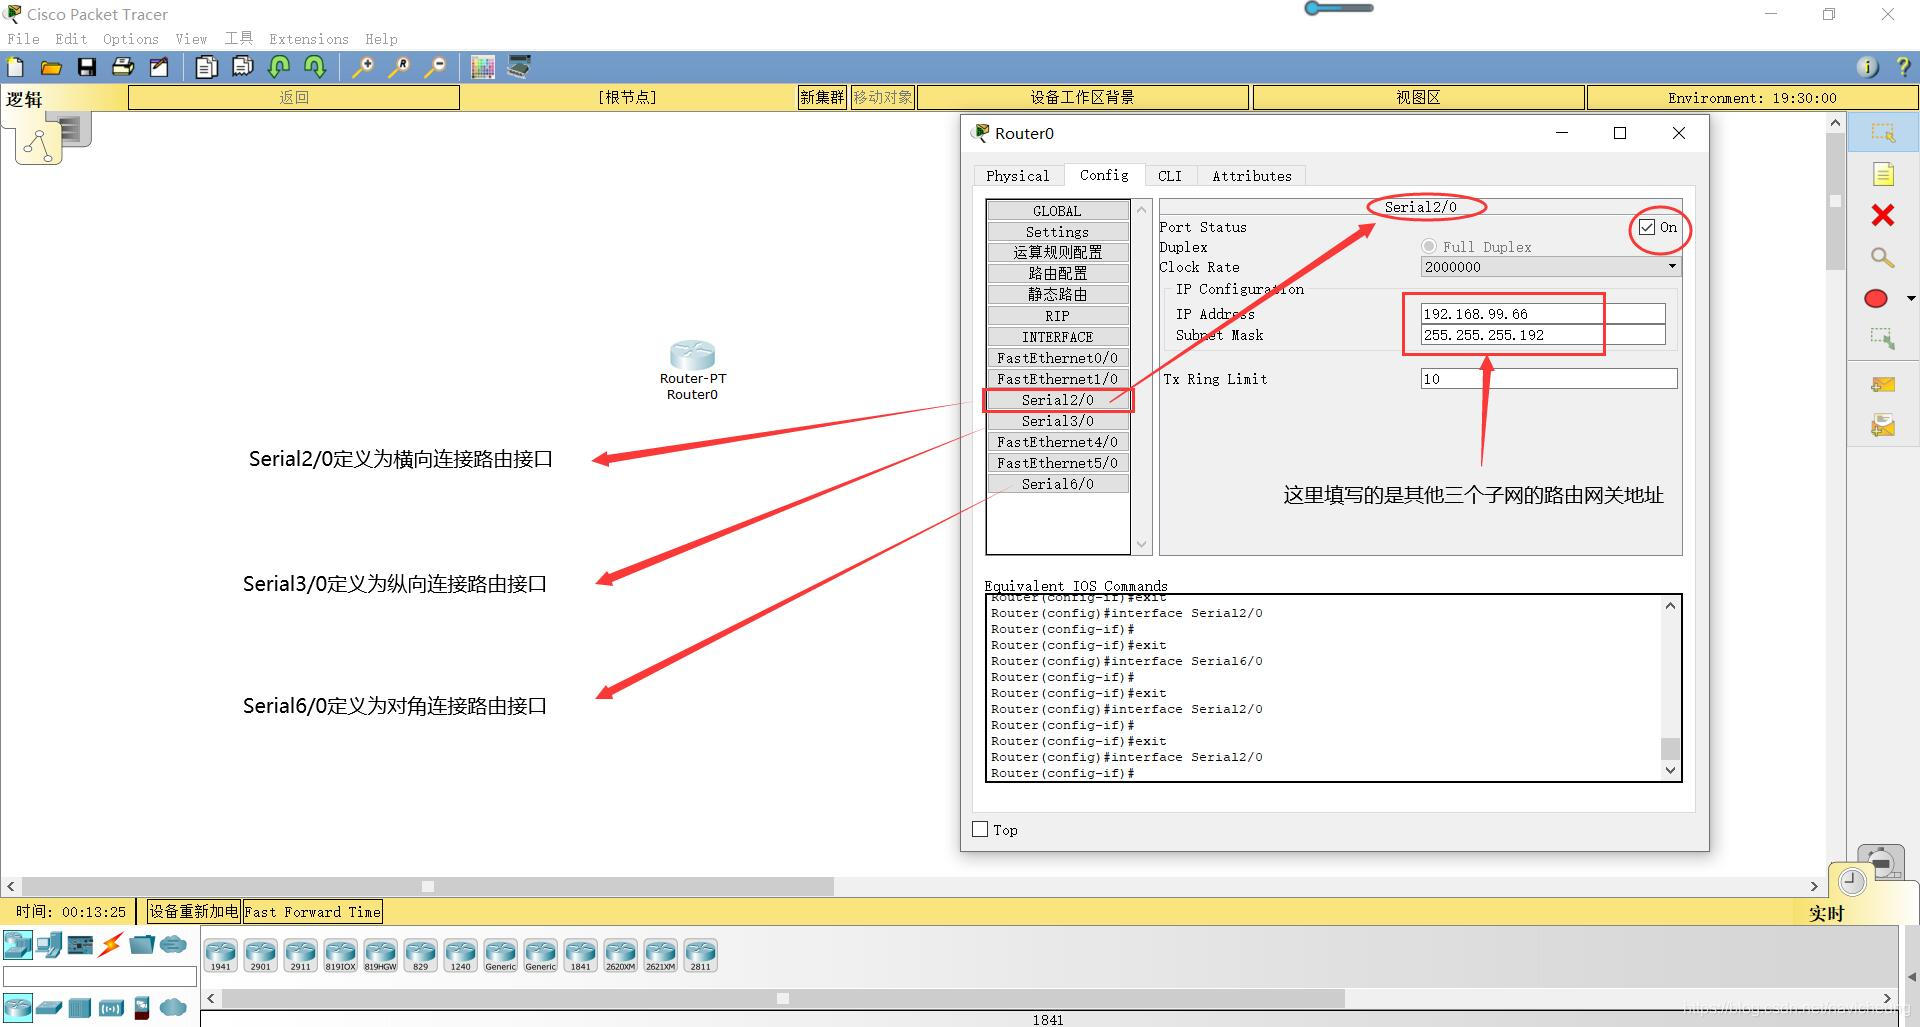The width and height of the screenshot is (1920, 1027).
Task: Click the 视图区 viewport button
Action: click(x=1418, y=97)
